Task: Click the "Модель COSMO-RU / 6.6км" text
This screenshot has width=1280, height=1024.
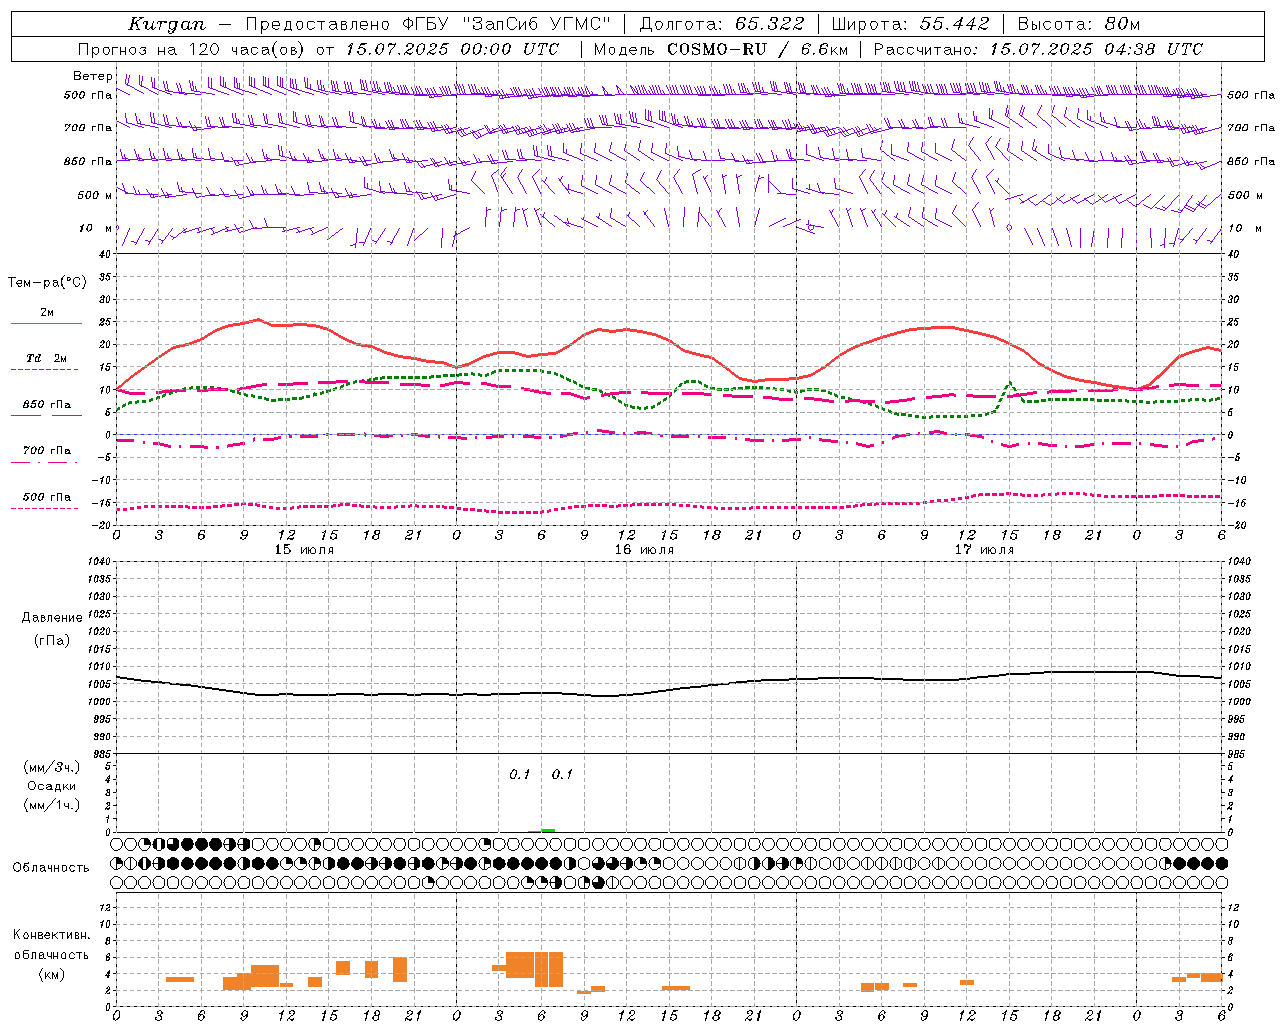Action: pyautogui.click(x=721, y=49)
